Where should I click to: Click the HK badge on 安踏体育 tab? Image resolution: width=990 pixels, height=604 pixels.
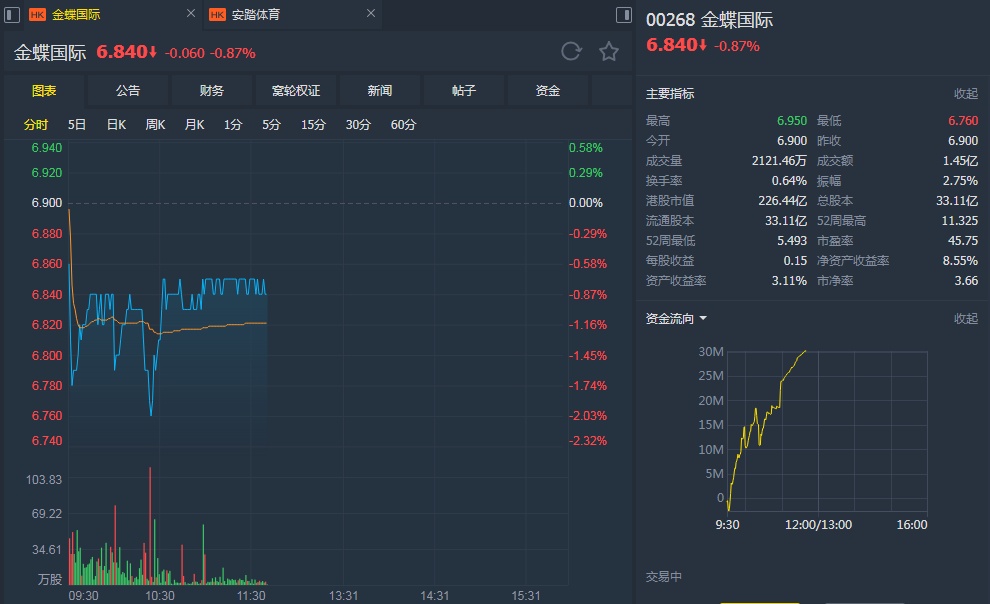217,15
